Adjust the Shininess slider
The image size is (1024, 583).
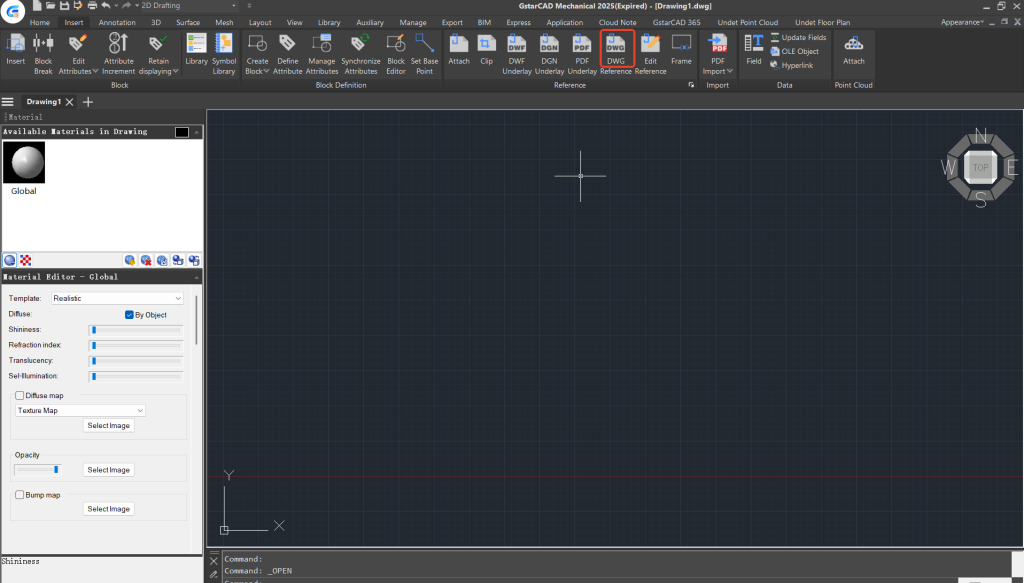coord(136,330)
